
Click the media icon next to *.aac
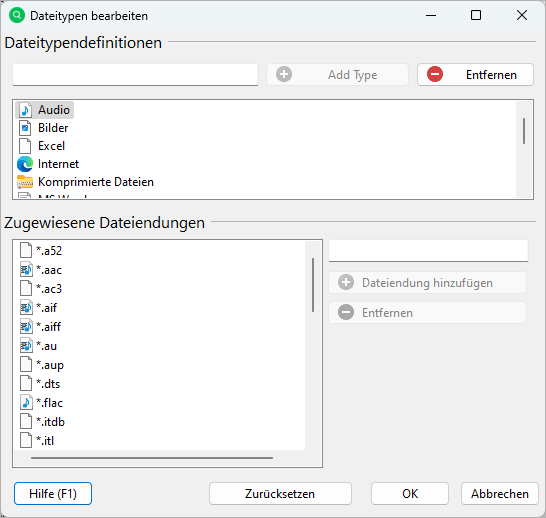pos(26,270)
